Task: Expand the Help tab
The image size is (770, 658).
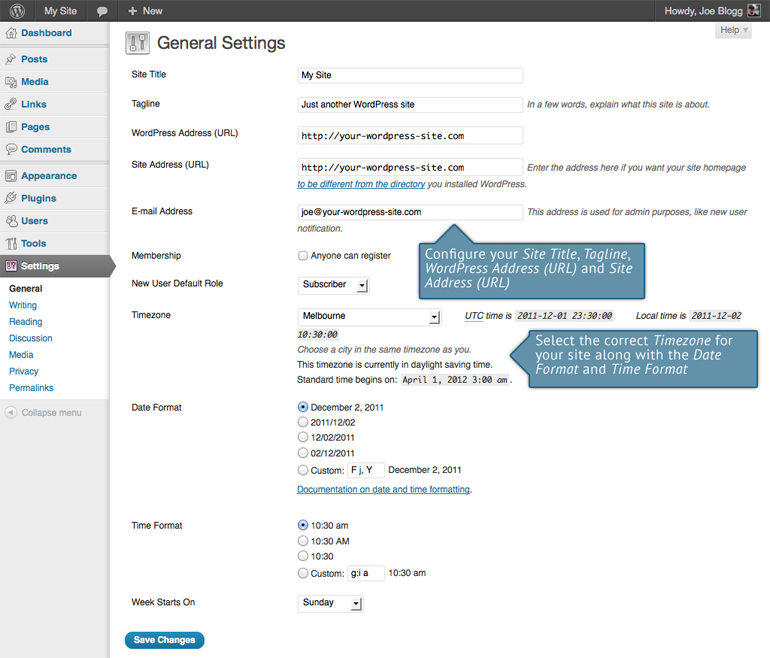Action: coord(733,31)
